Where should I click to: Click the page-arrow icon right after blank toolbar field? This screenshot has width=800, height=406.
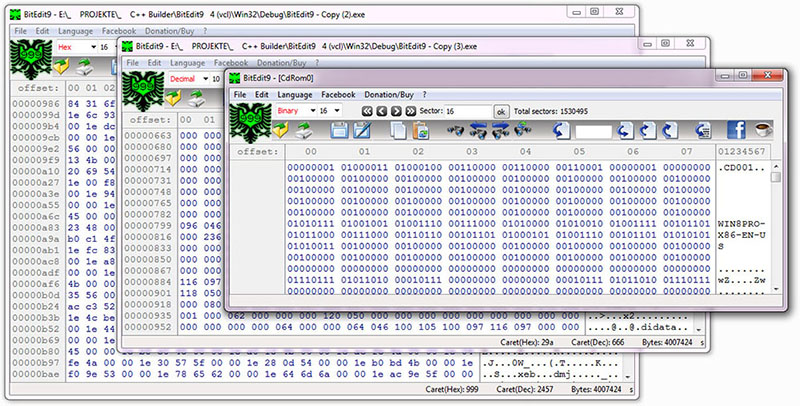[625, 131]
